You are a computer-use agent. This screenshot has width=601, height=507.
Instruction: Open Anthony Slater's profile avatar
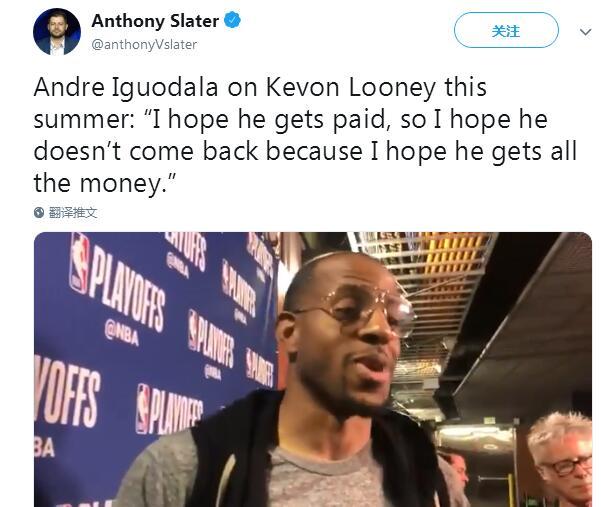coord(57,32)
